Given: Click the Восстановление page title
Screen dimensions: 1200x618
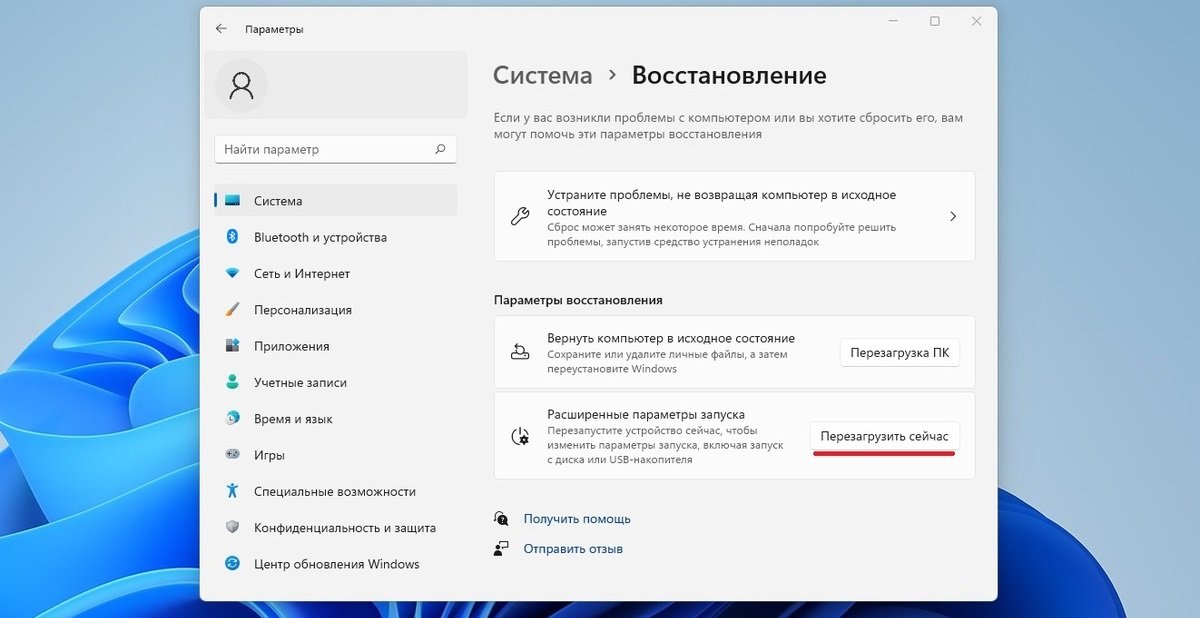Looking at the screenshot, I should tap(729, 75).
